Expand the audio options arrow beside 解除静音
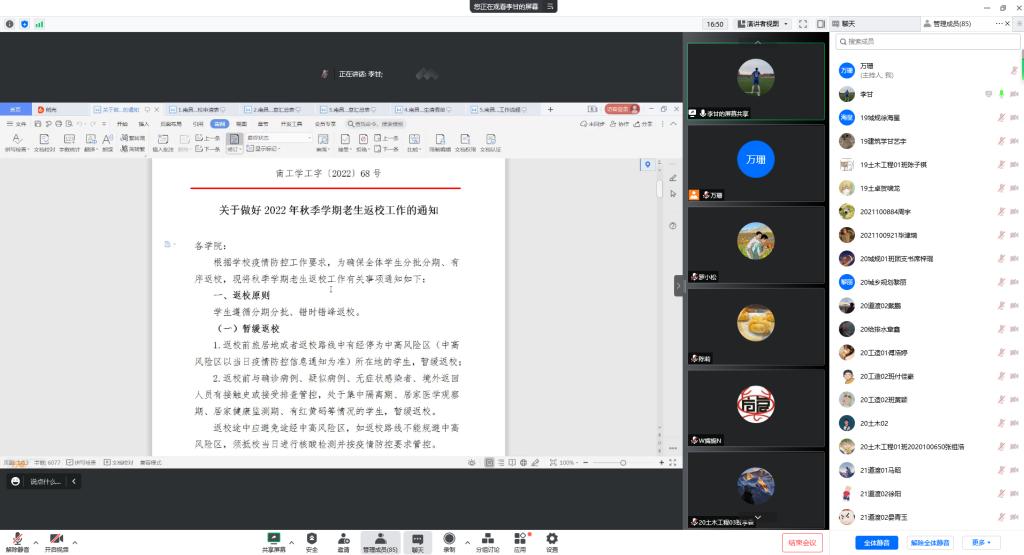The height and width of the screenshot is (555, 1024). [x=36, y=540]
